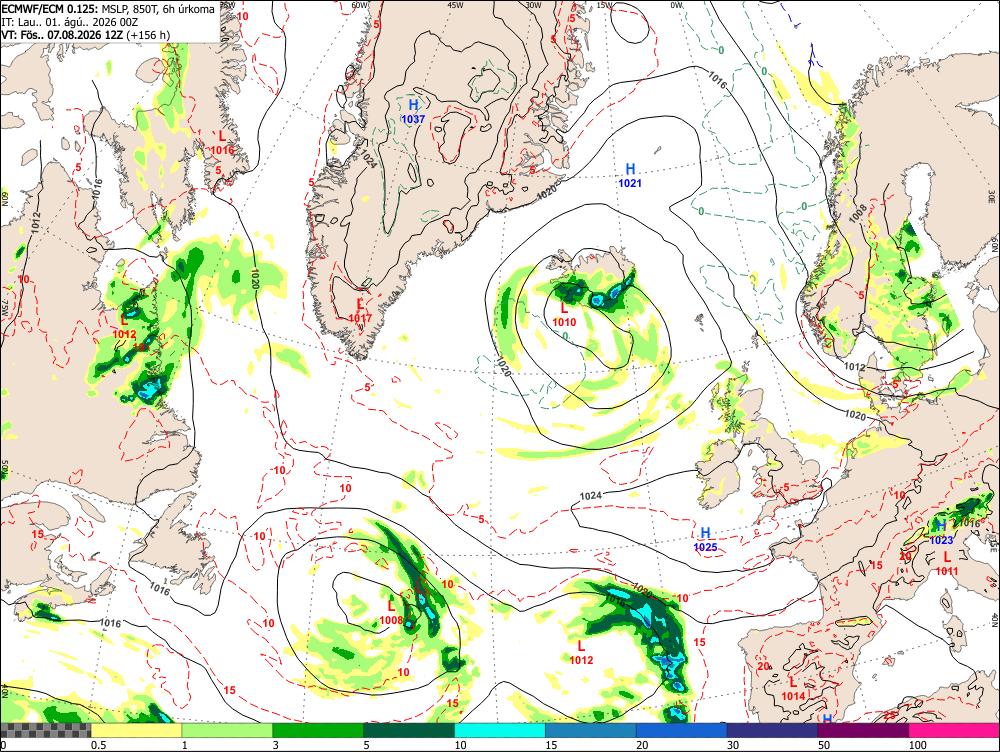Pick the checkered gray 0–0.5 legend swatch
This screenshot has height=752, width=1000.
[45, 730]
